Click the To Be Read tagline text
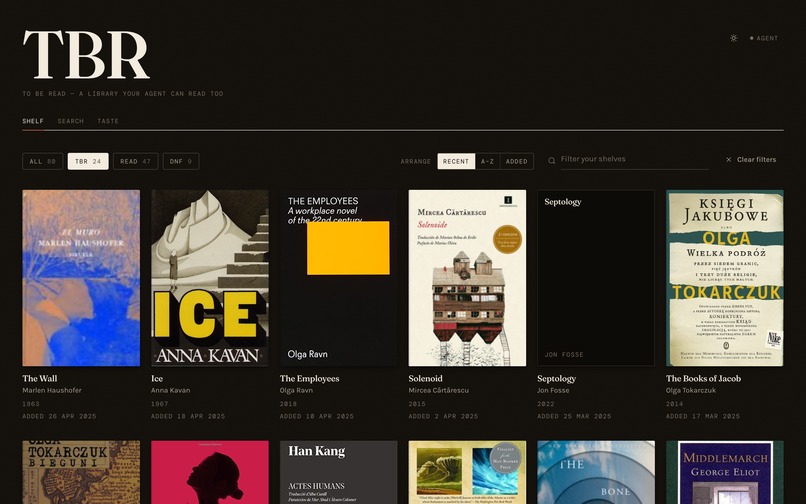Screen dimensions: 806x504 point(123,94)
